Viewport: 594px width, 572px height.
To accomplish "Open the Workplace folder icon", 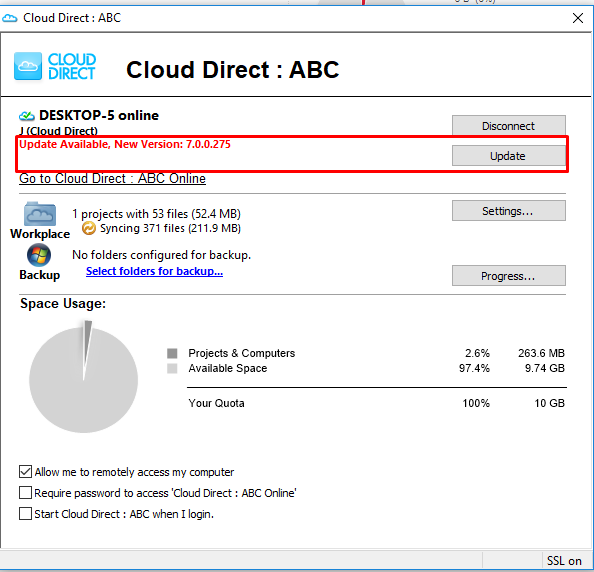I will [40, 214].
